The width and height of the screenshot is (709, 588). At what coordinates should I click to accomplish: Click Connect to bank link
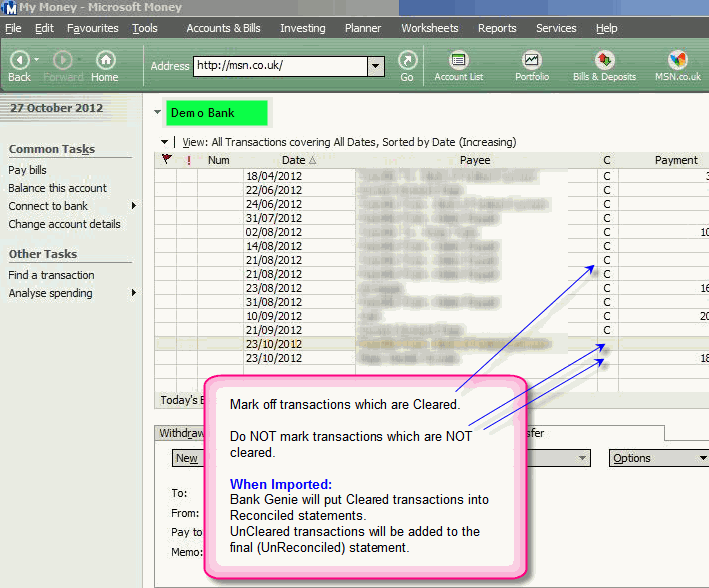click(x=48, y=206)
